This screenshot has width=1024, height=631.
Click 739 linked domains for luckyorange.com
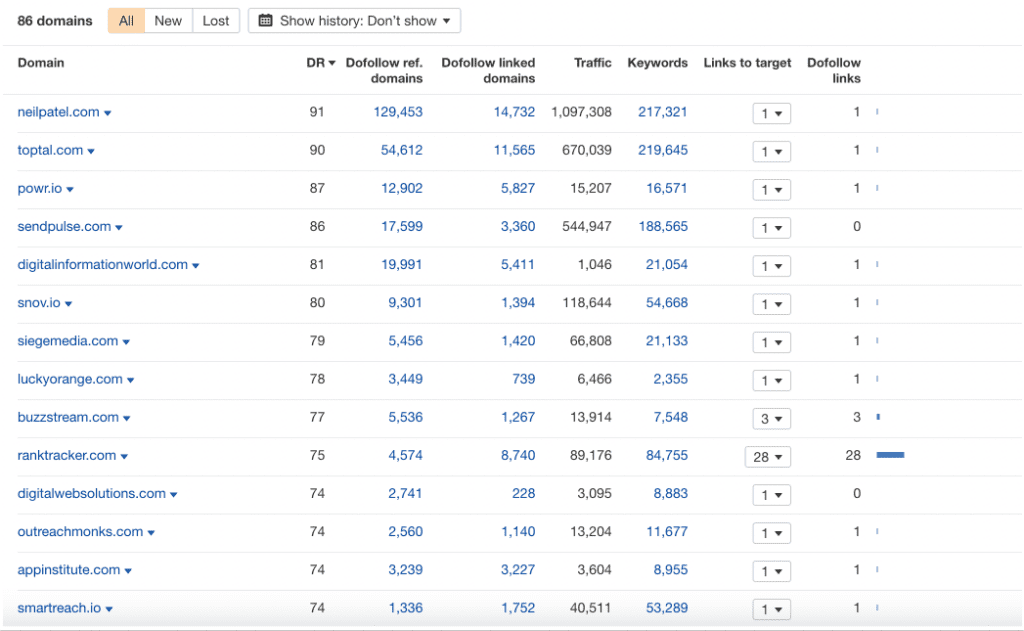(x=524, y=380)
